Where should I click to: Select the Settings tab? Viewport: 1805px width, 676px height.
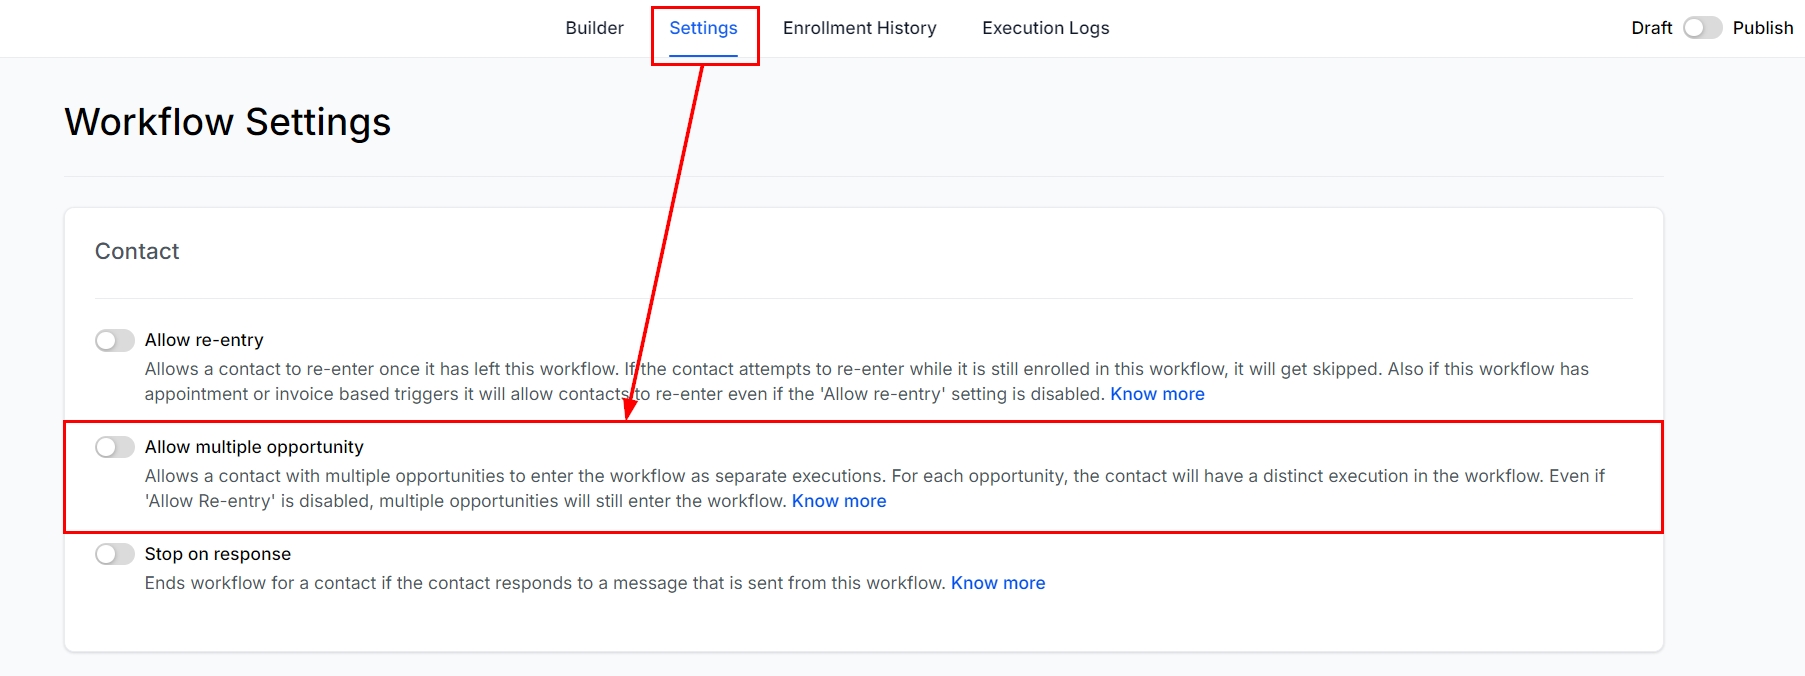(703, 28)
